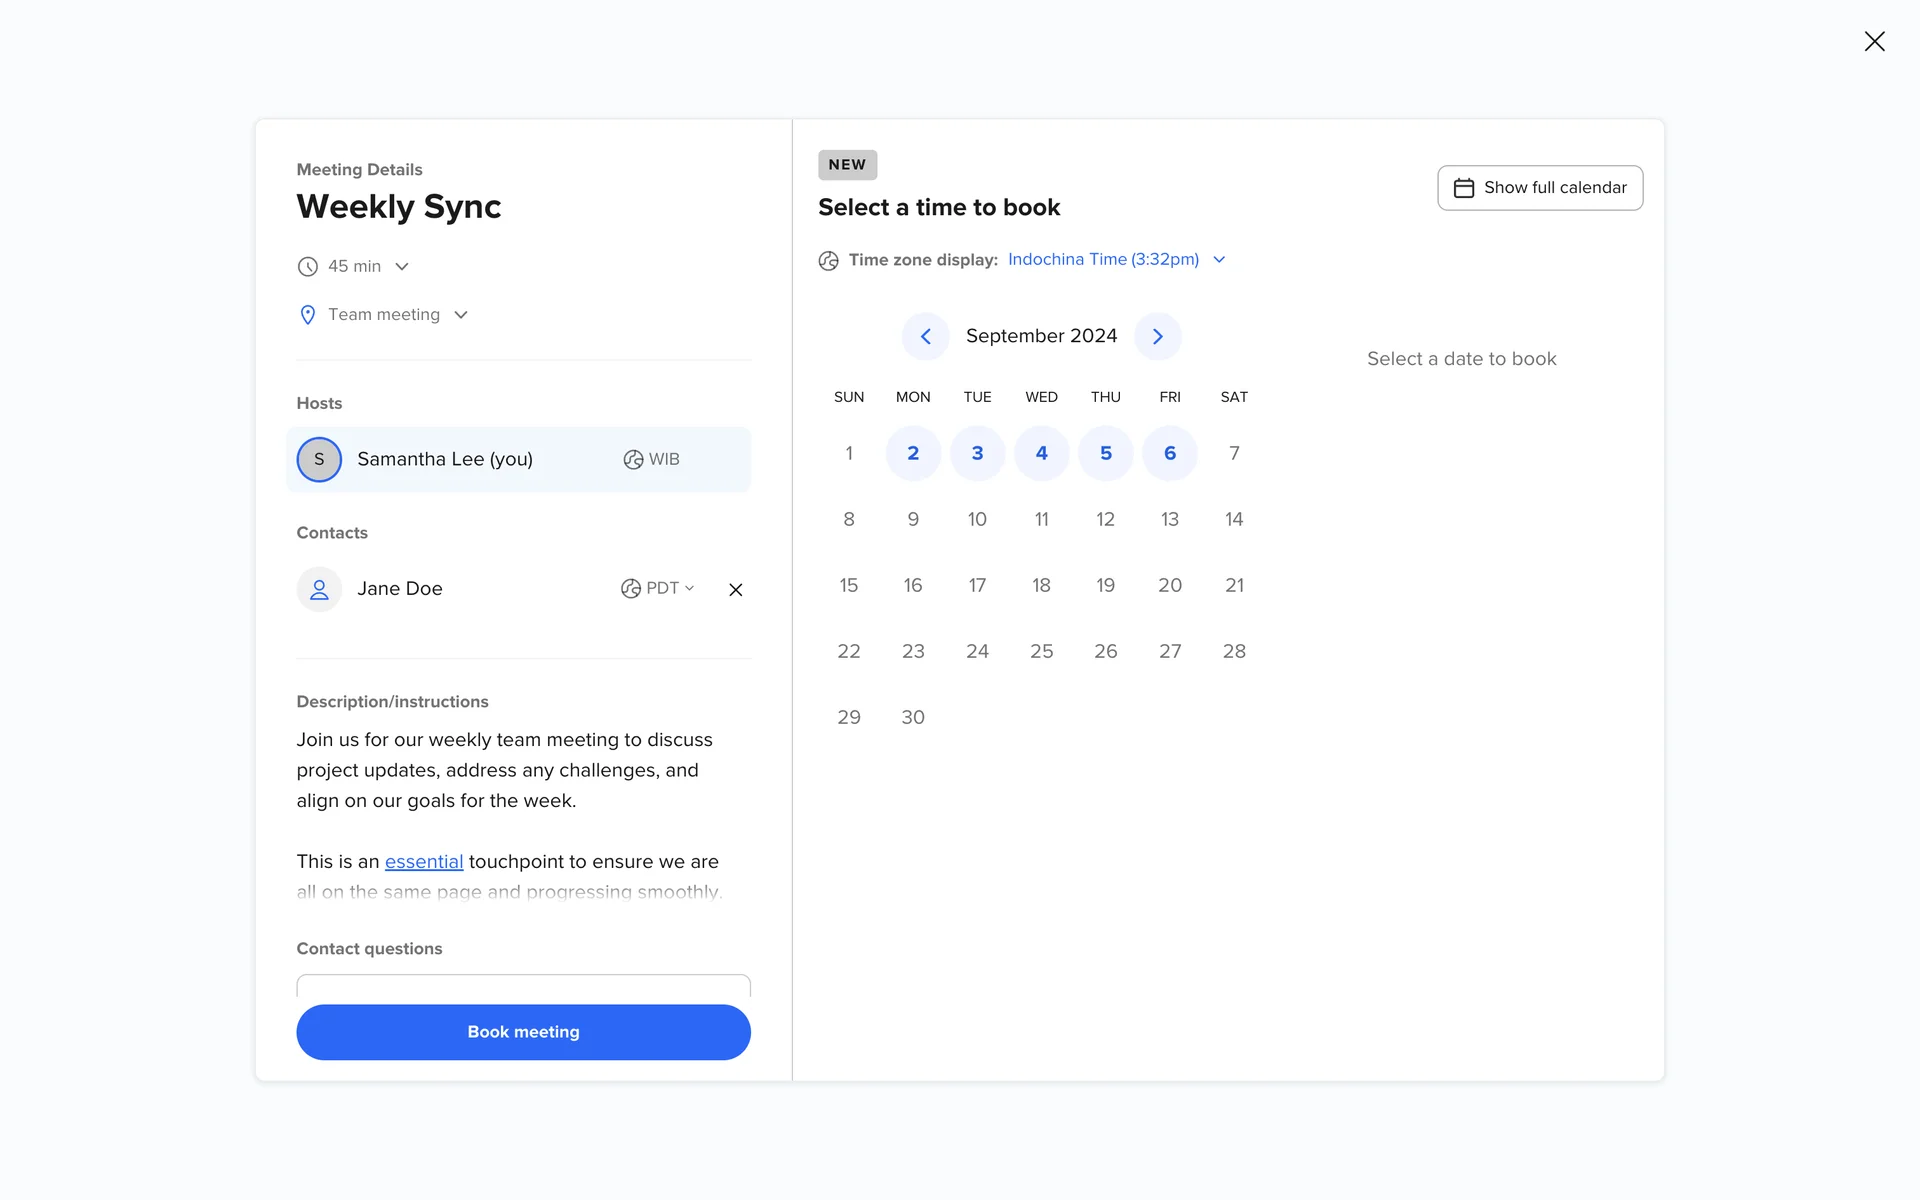Click the Contact questions input field

click(x=523, y=986)
